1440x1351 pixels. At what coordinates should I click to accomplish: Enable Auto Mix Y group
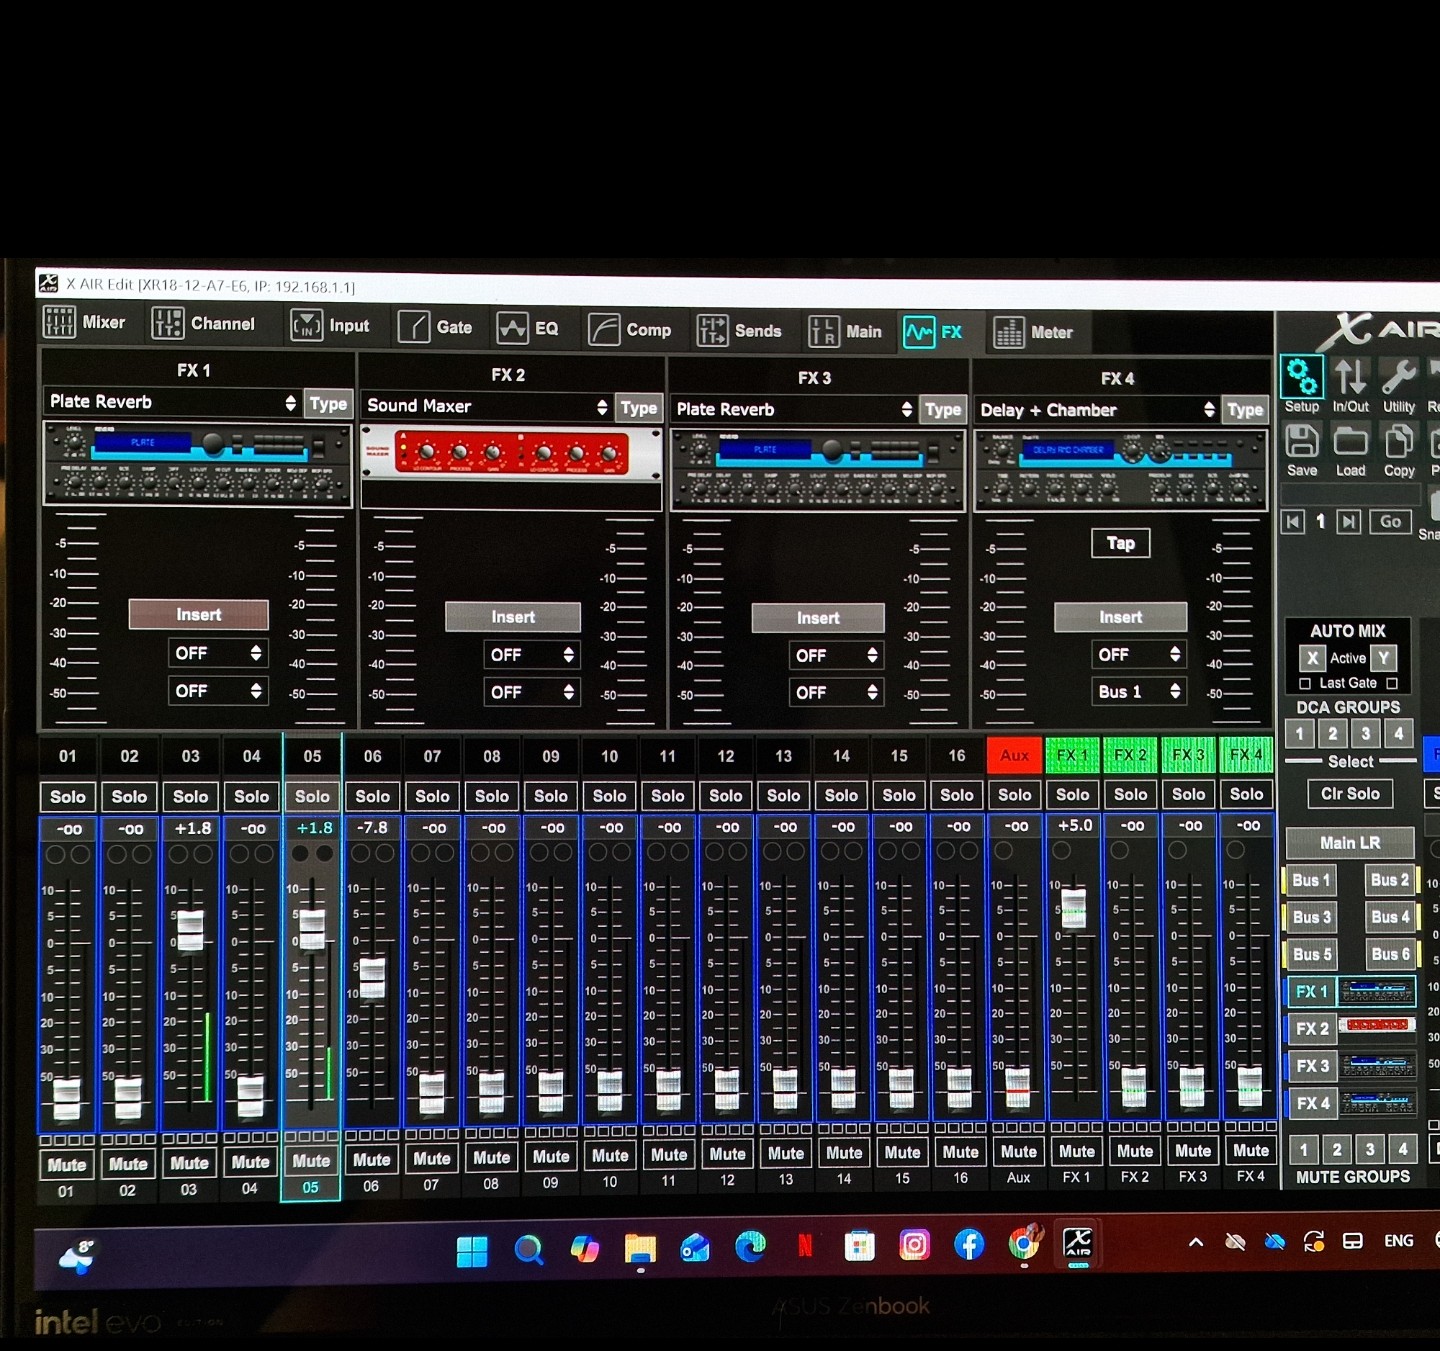tap(1383, 658)
